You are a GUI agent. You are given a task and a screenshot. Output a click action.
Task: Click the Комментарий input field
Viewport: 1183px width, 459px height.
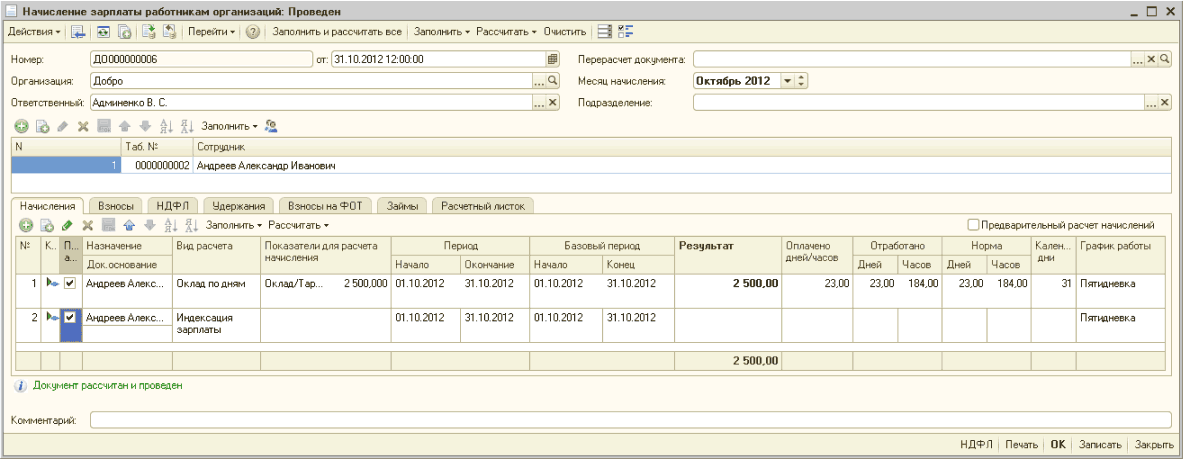click(x=629, y=420)
